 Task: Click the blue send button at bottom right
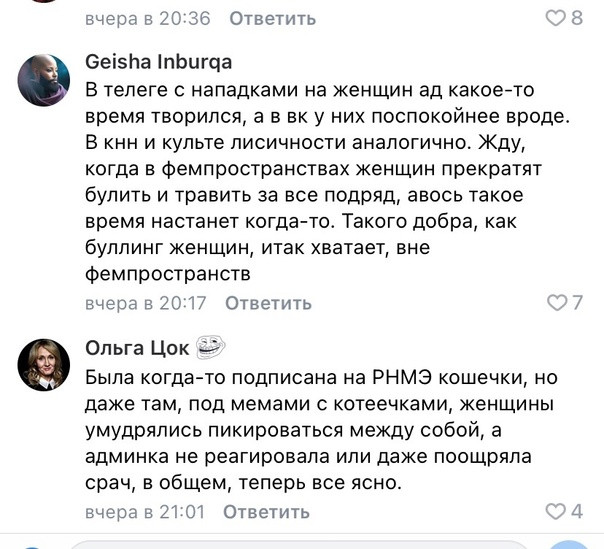pos(571,544)
